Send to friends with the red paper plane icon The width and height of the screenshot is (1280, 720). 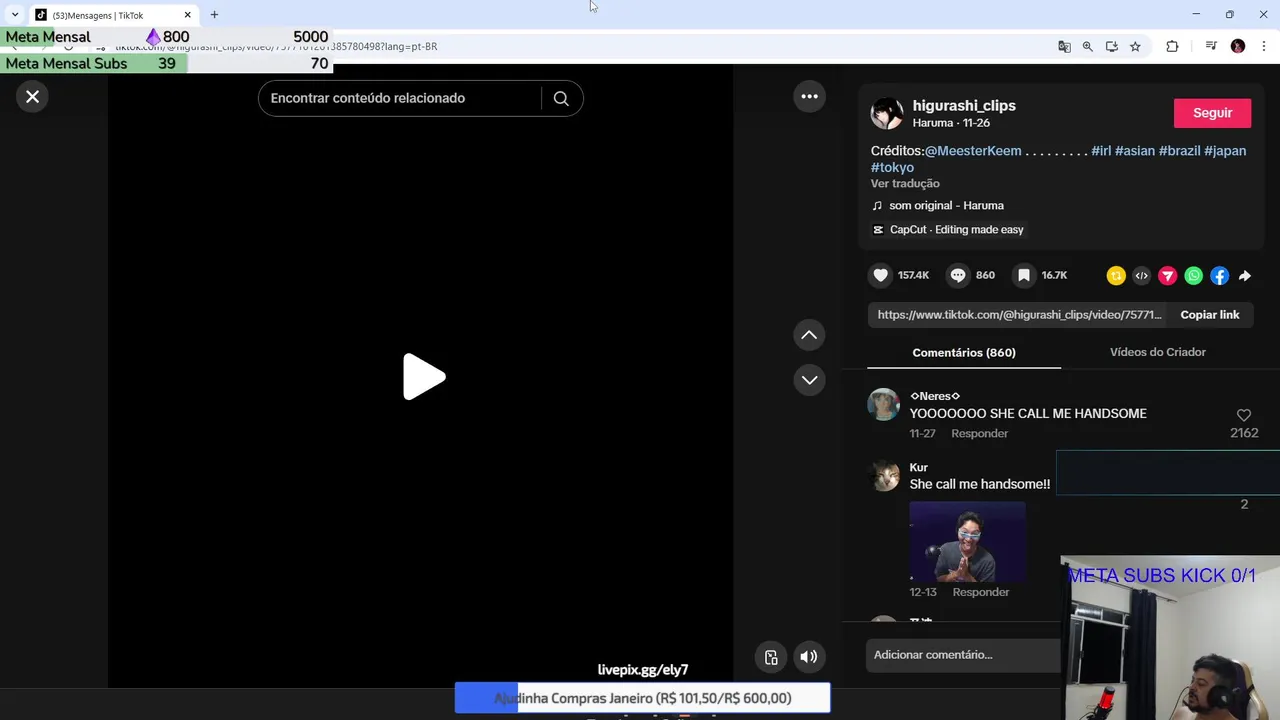click(1168, 276)
